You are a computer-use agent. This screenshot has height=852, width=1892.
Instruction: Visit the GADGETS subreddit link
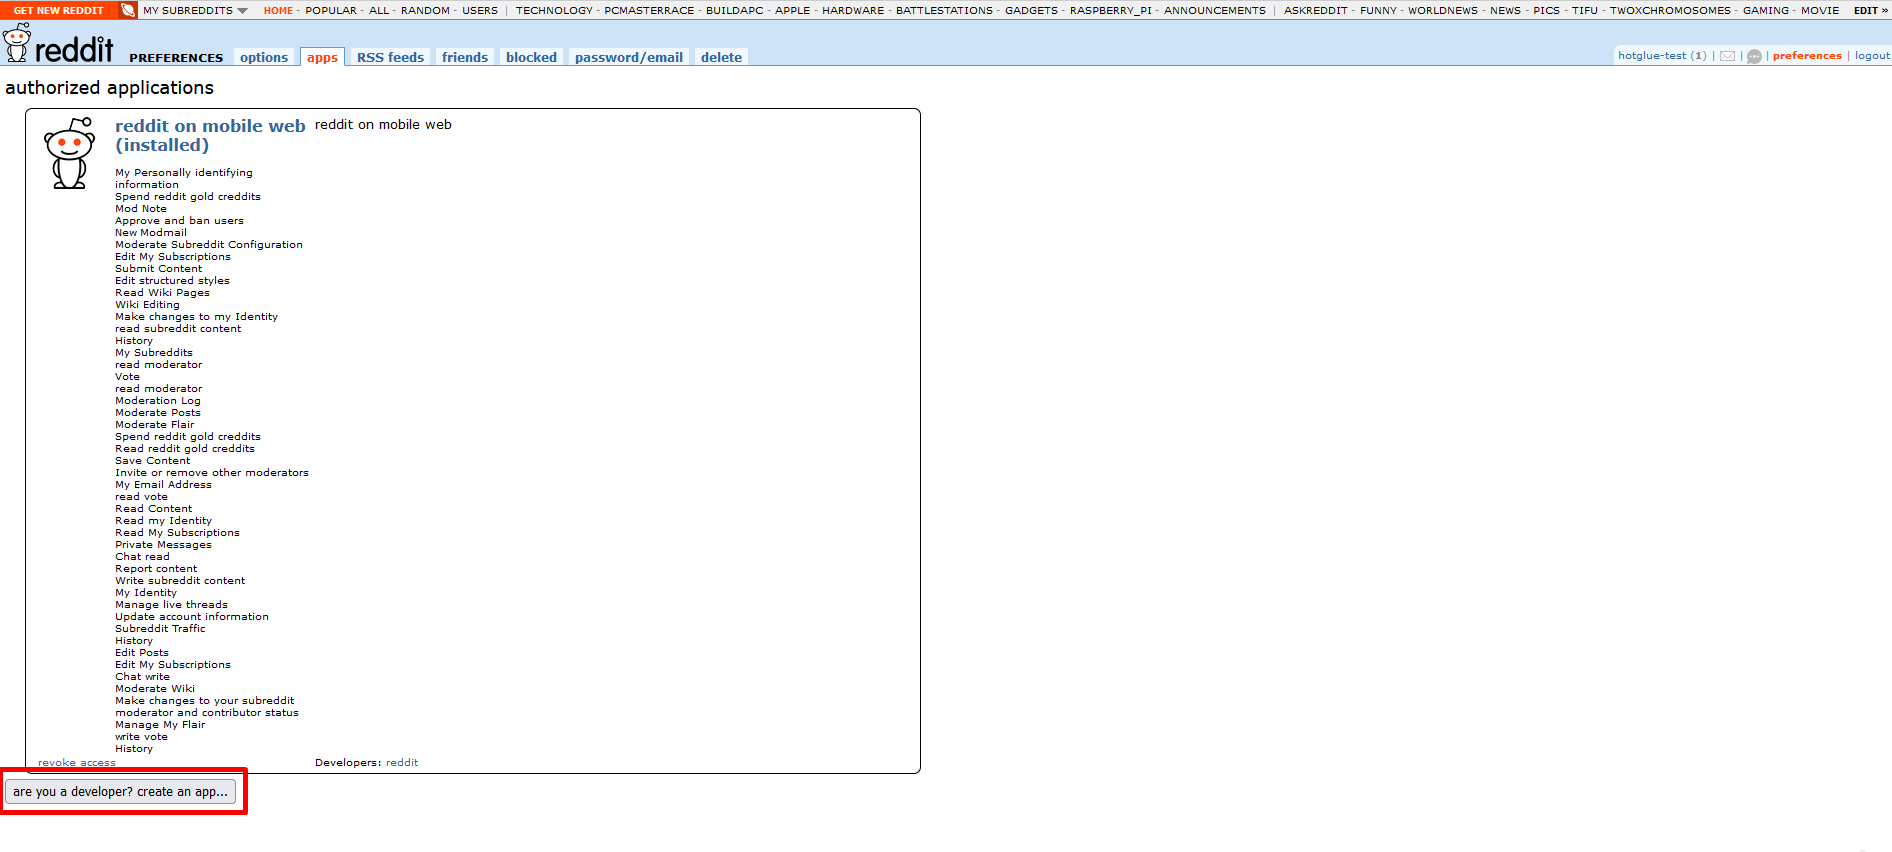coord(1031,10)
